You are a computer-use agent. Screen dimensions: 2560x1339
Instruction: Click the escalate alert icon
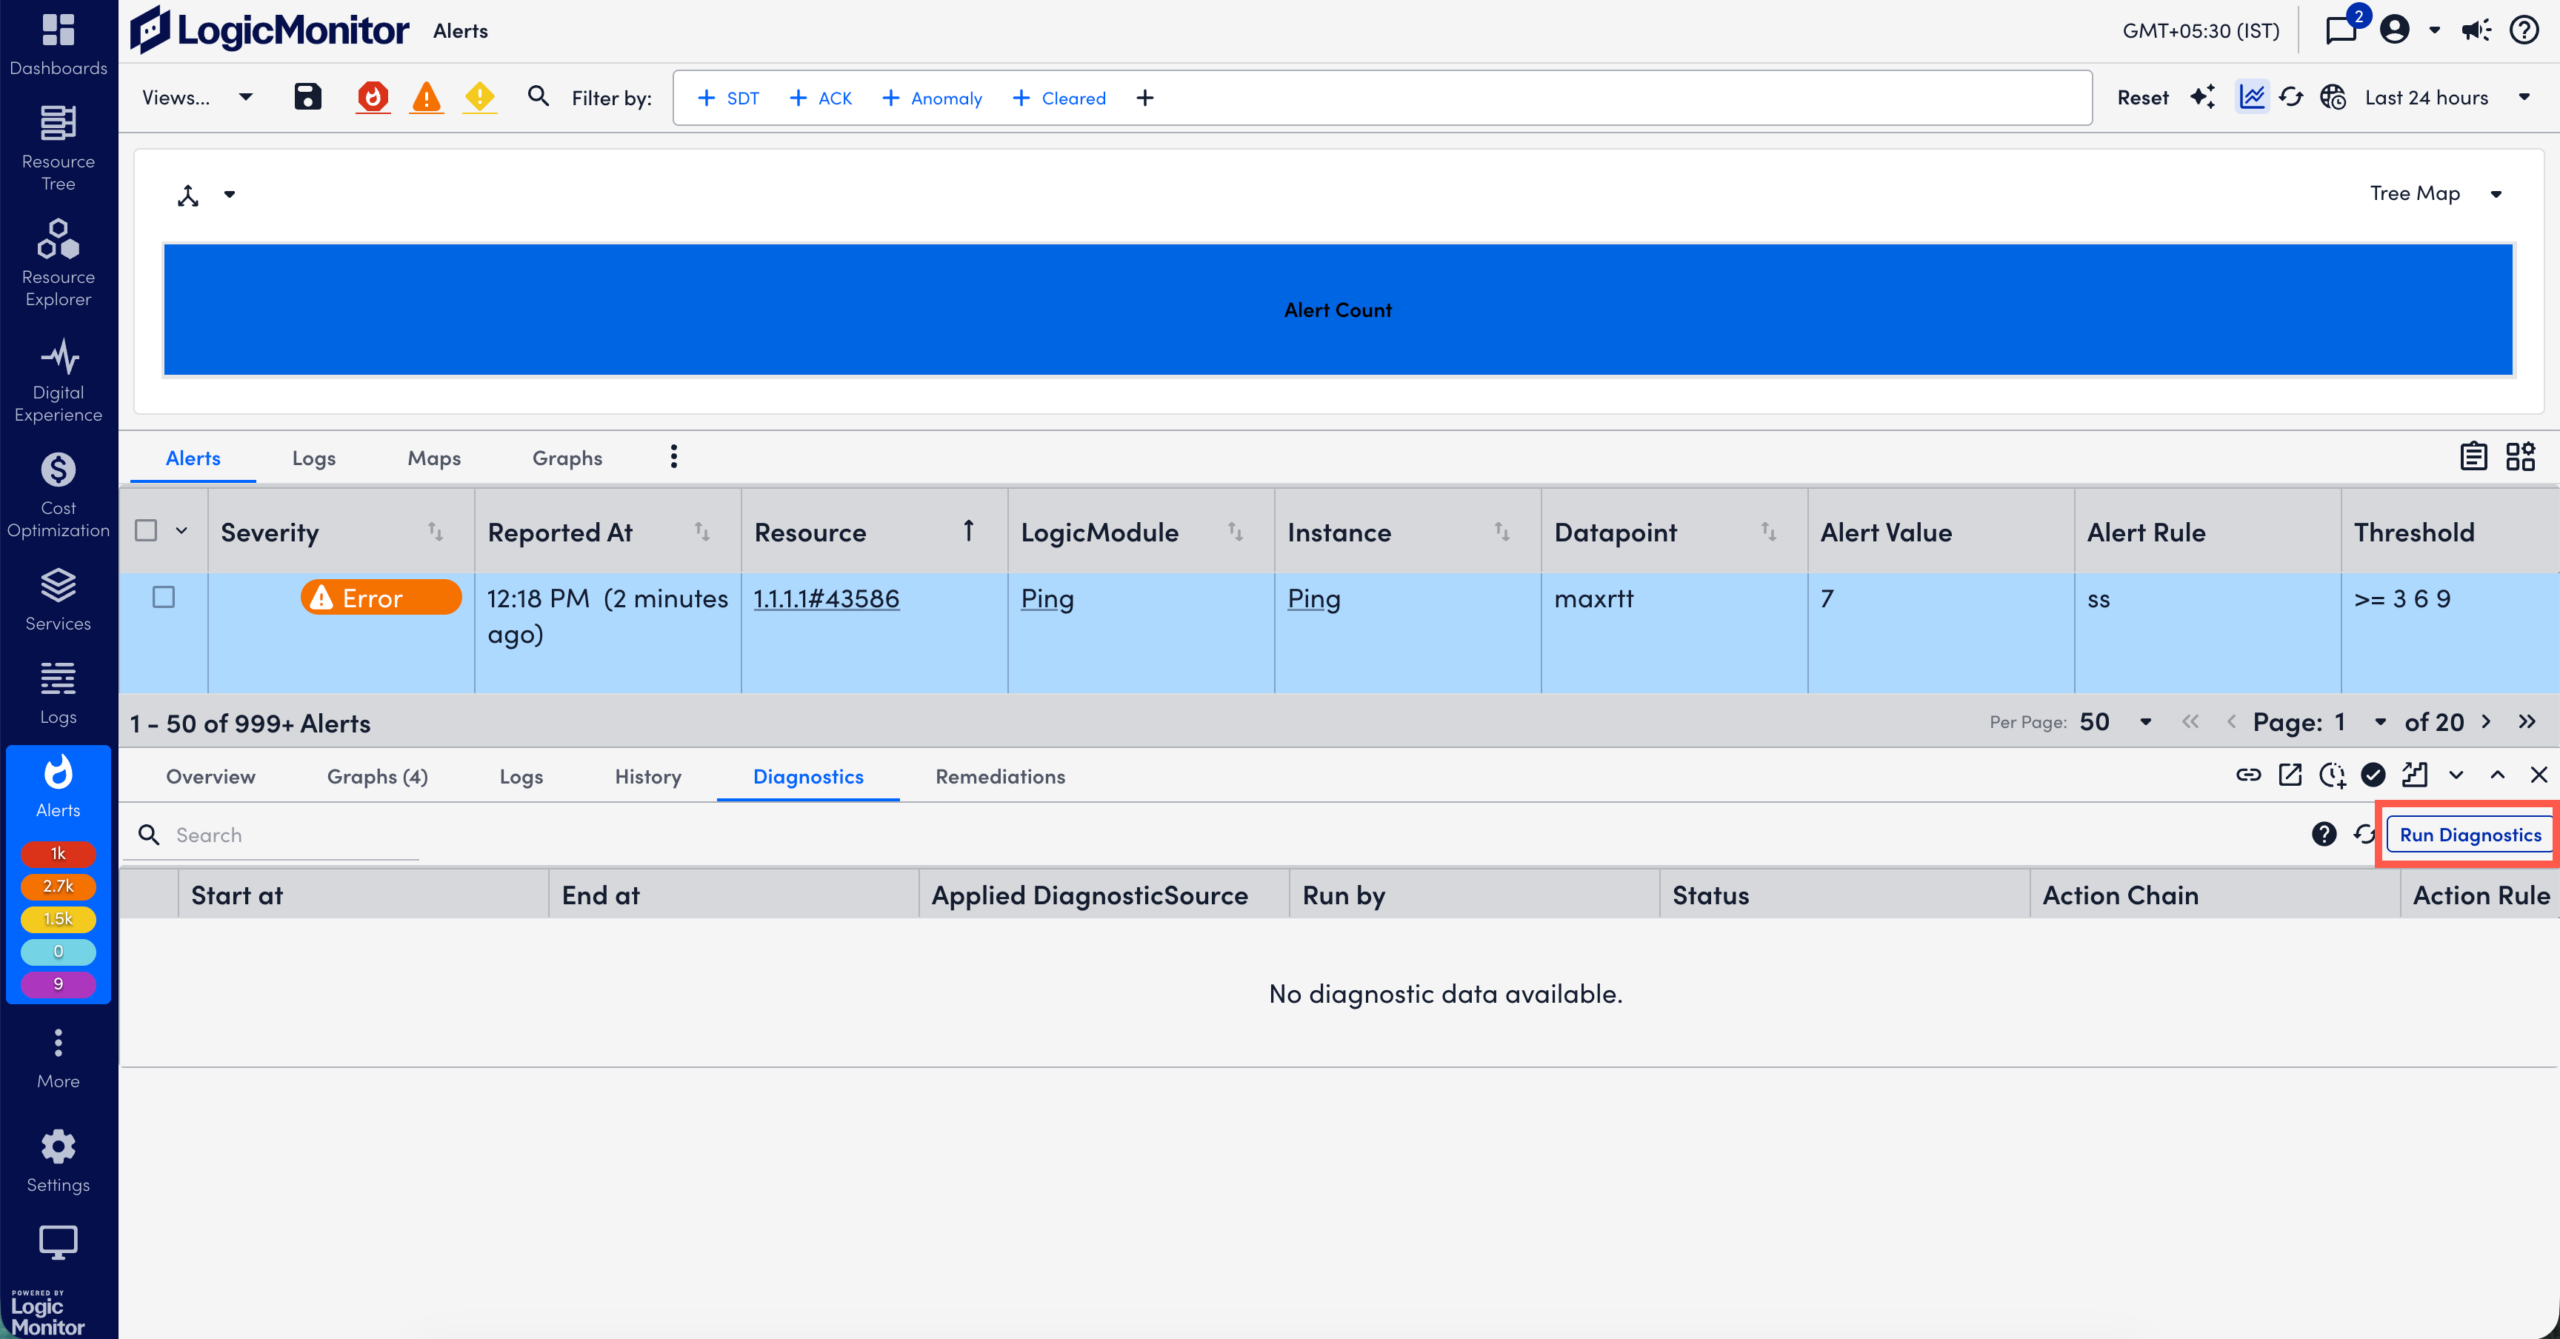2415,775
